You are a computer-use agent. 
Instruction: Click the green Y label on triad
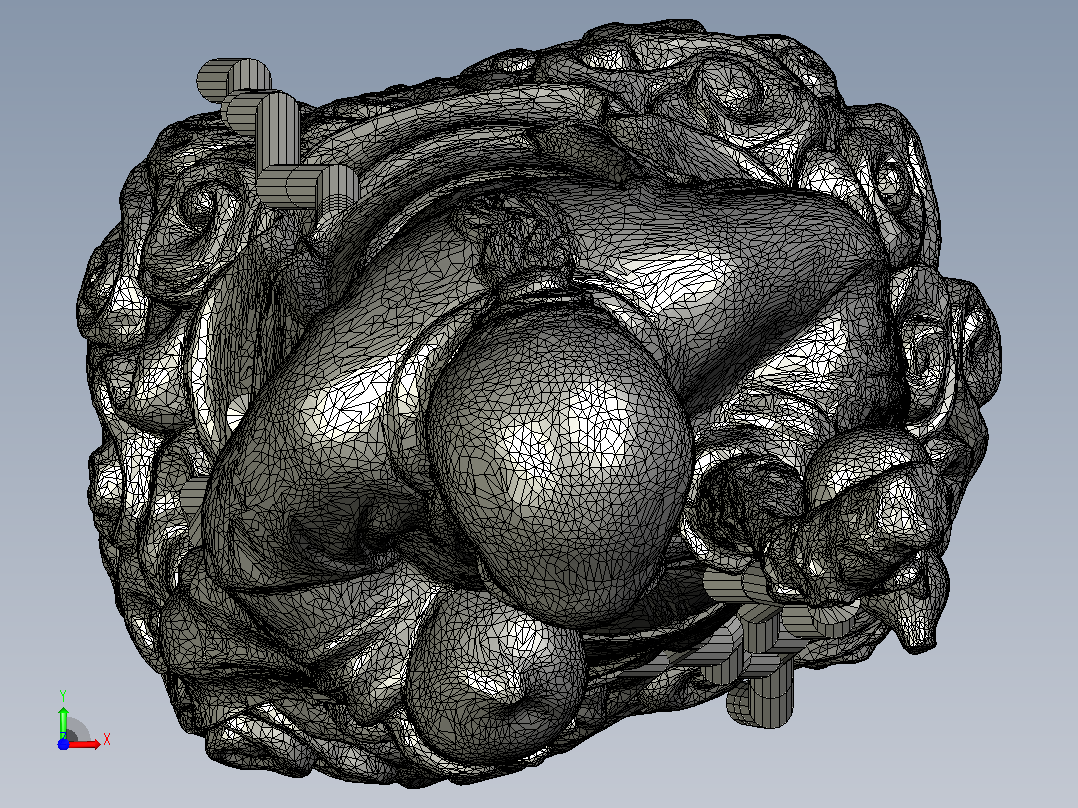coord(63,696)
